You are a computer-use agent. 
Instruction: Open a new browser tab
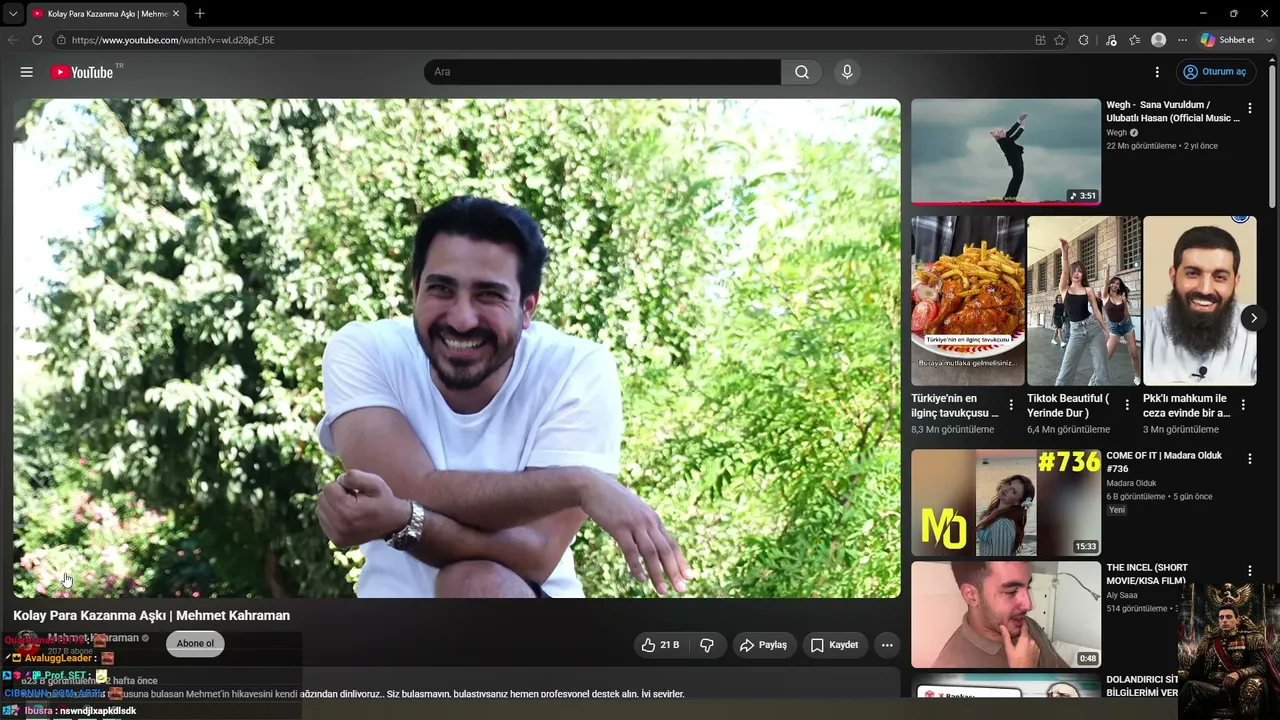tap(200, 13)
